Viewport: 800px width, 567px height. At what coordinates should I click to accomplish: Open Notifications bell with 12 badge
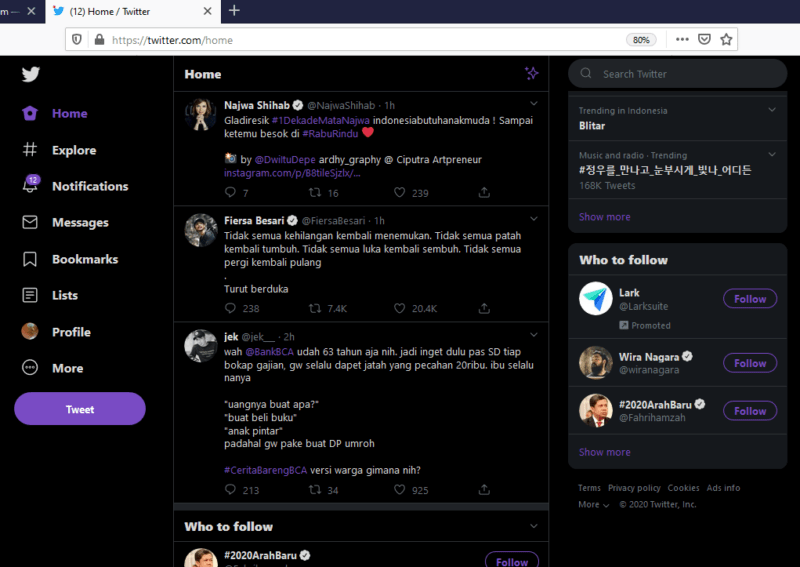tap(30, 184)
